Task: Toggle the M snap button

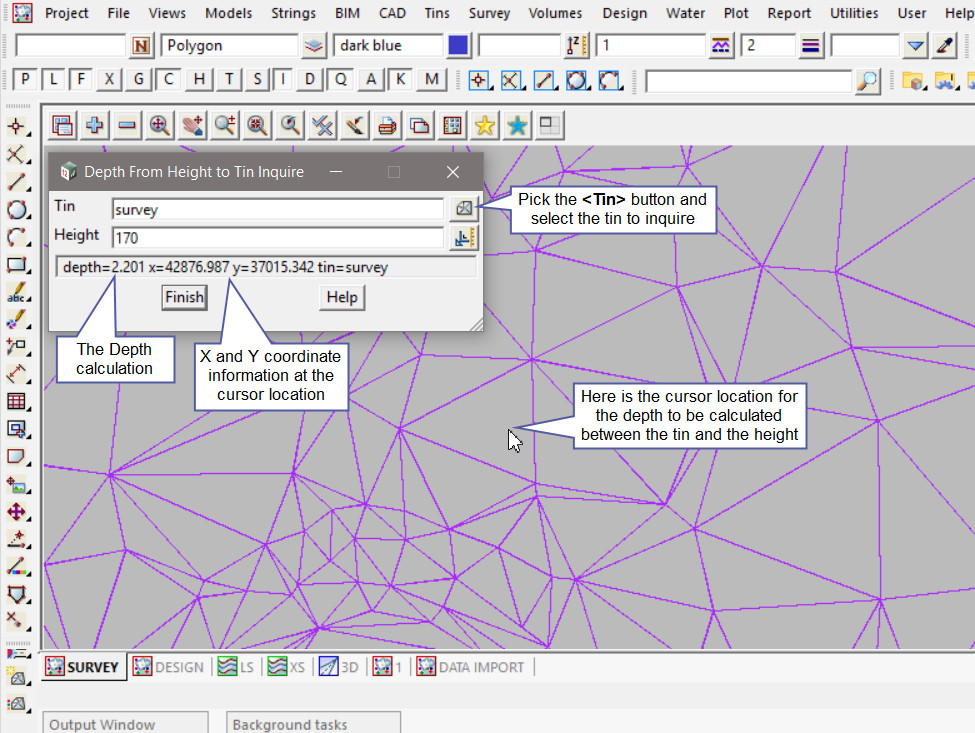Action: [x=431, y=80]
